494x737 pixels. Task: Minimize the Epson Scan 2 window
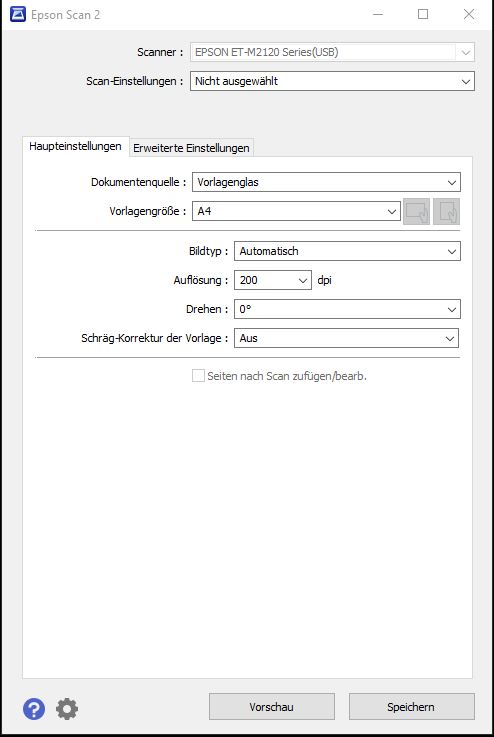tap(378, 15)
